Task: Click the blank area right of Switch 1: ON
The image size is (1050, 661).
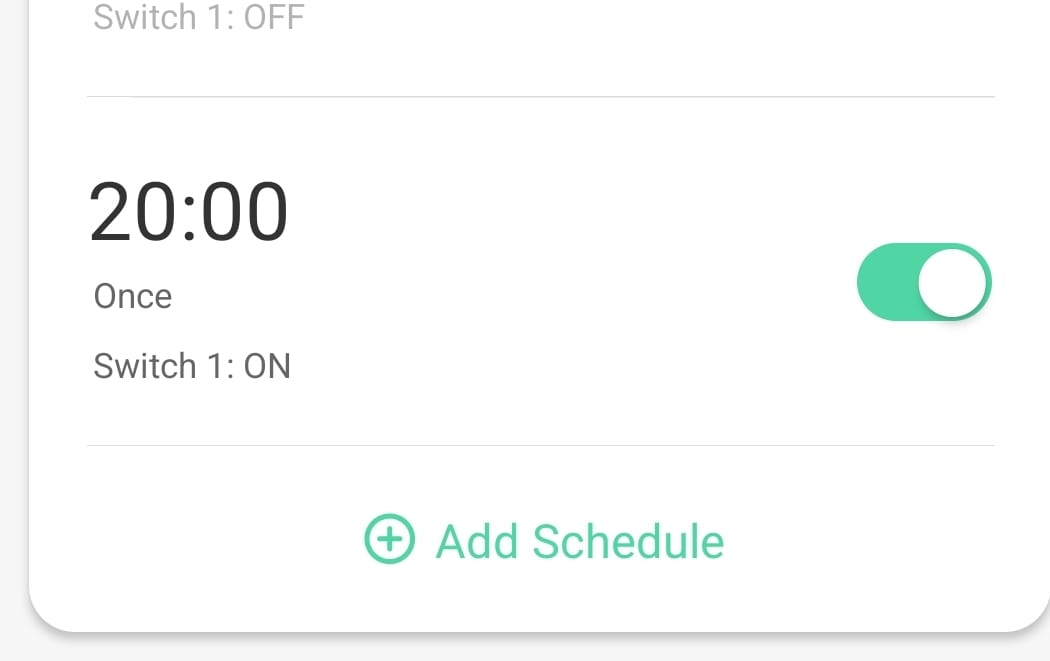Action: tap(600, 366)
